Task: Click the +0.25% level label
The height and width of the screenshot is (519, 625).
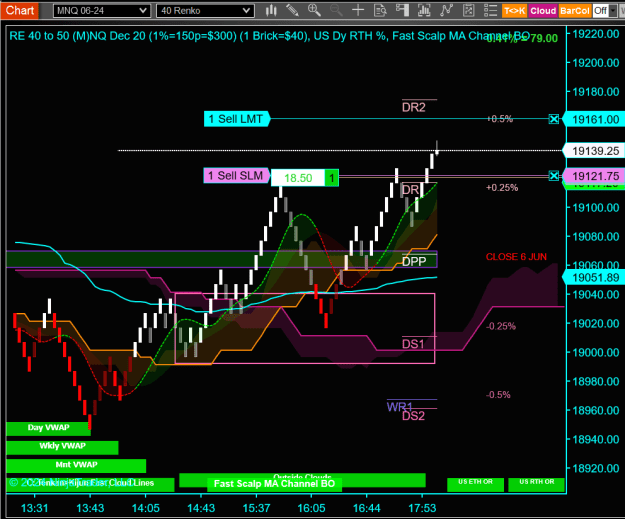Action: coord(502,187)
